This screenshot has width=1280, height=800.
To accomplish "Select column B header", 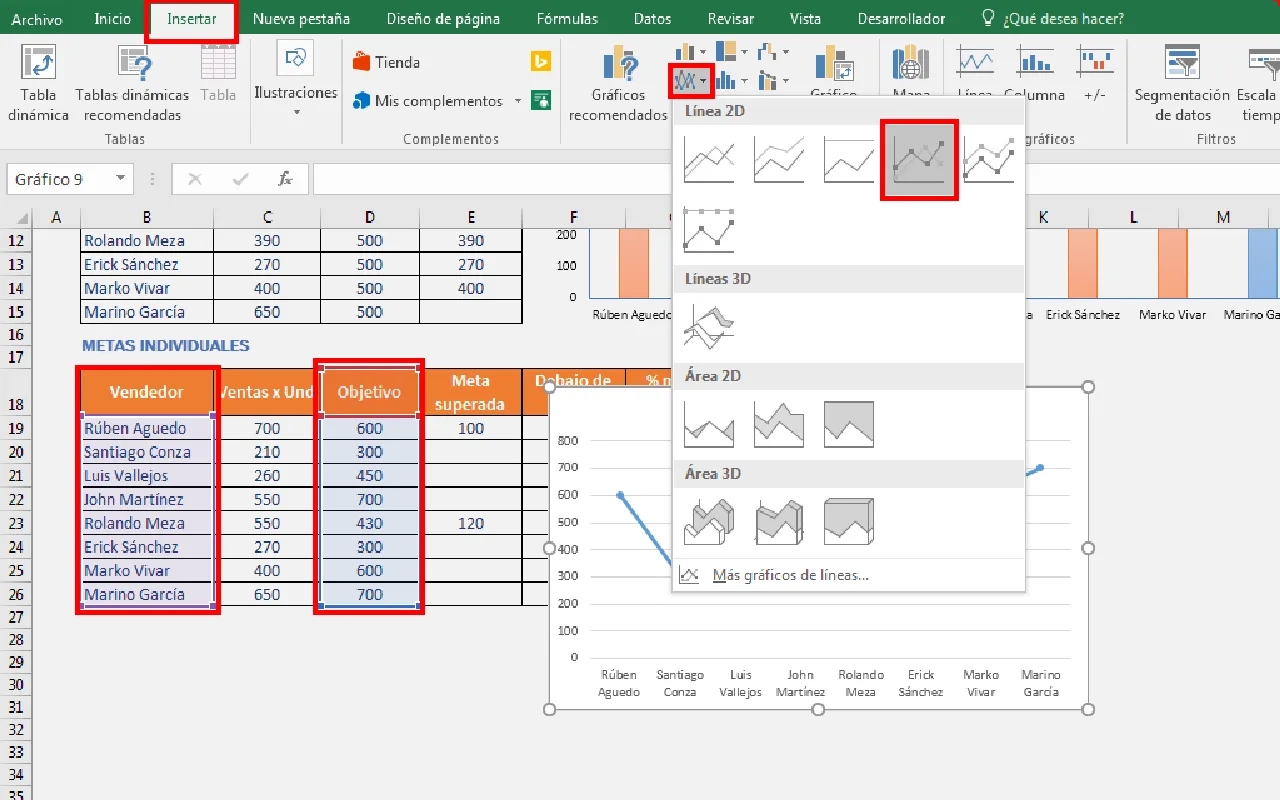I will pyautogui.click(x=147, y=217).
